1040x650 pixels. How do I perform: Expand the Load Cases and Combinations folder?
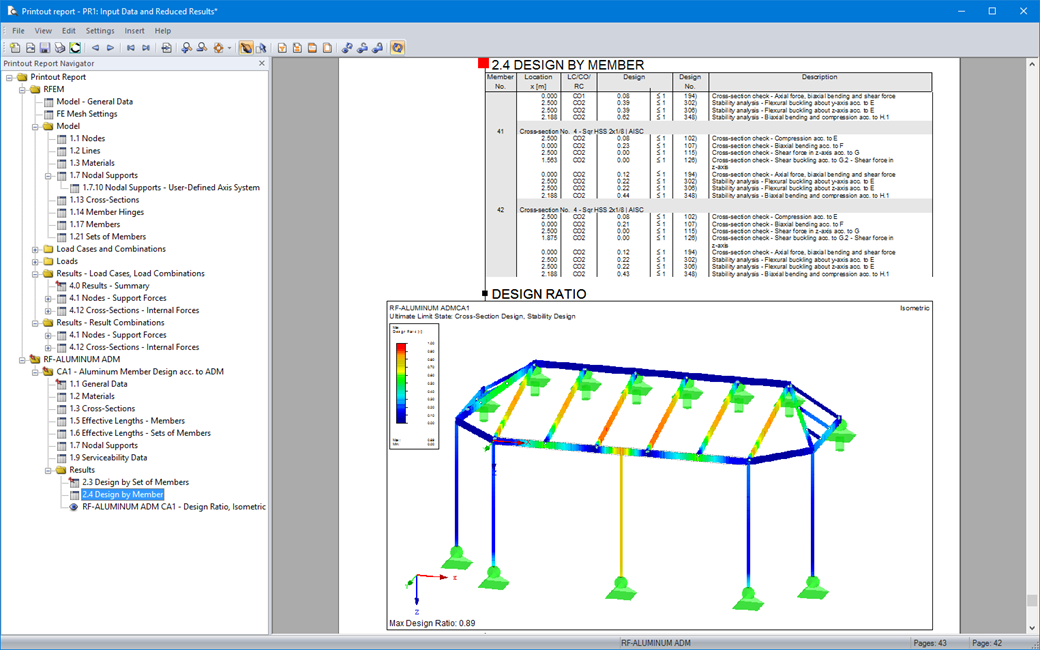point(35,249)
